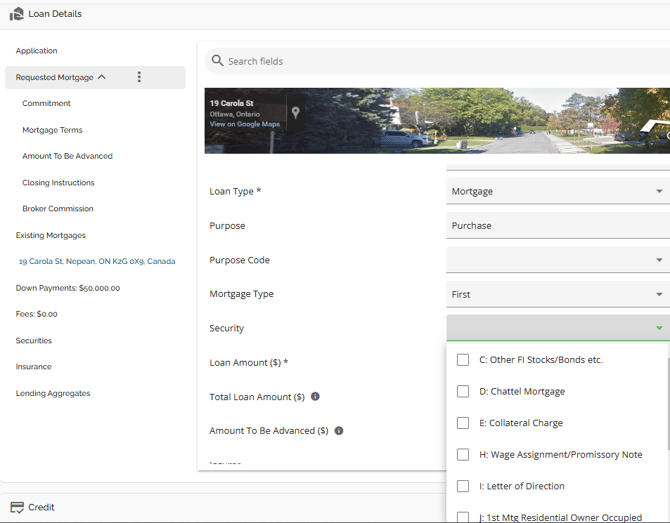Screen dimensions: 670x523
Task: Go to Mortgage Terms in sidebar
Action: point(52,130)
